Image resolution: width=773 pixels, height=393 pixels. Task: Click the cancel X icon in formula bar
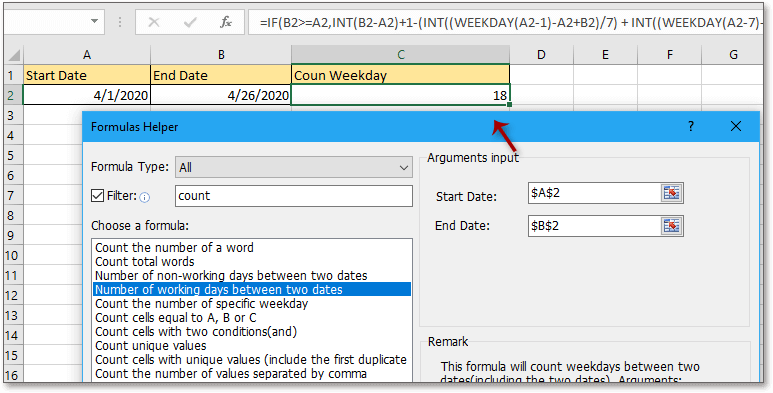click(154, 22)
